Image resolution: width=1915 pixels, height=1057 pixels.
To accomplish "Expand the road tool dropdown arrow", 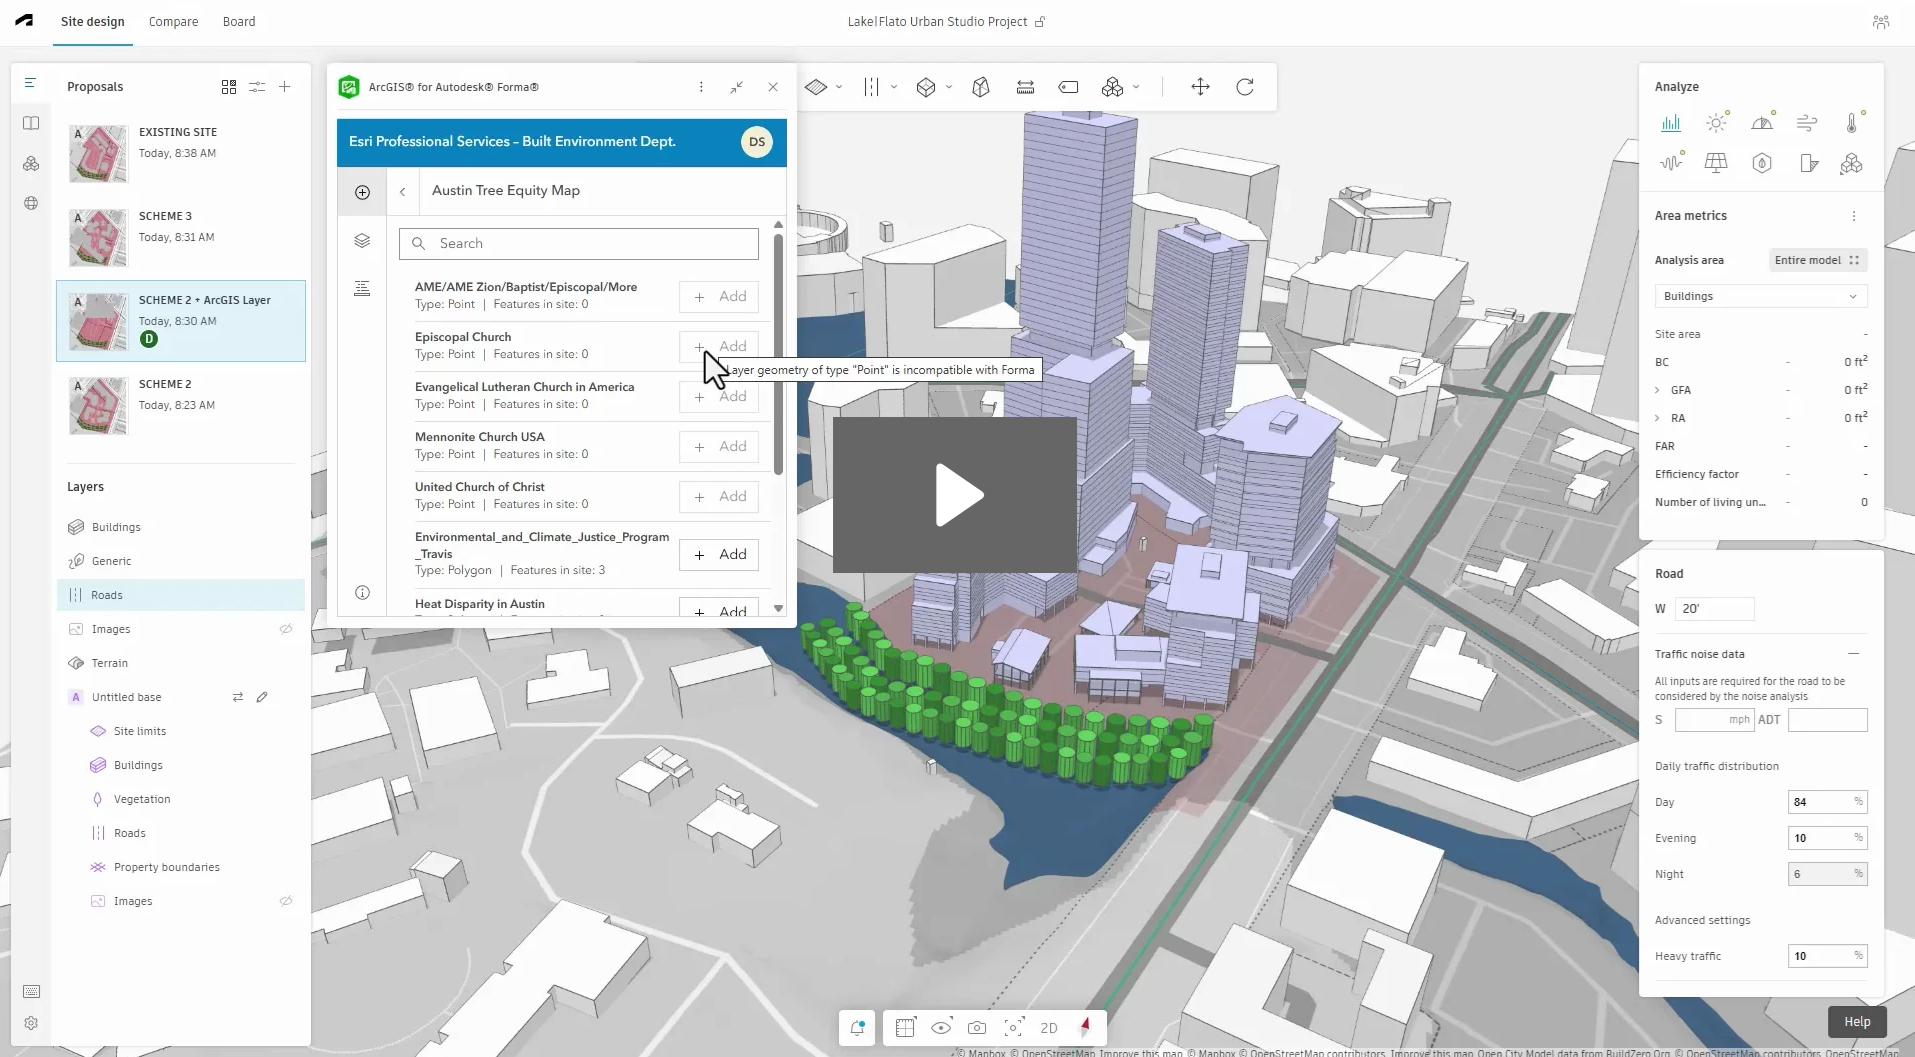I will pyautogui.click(x=894, y=87).
